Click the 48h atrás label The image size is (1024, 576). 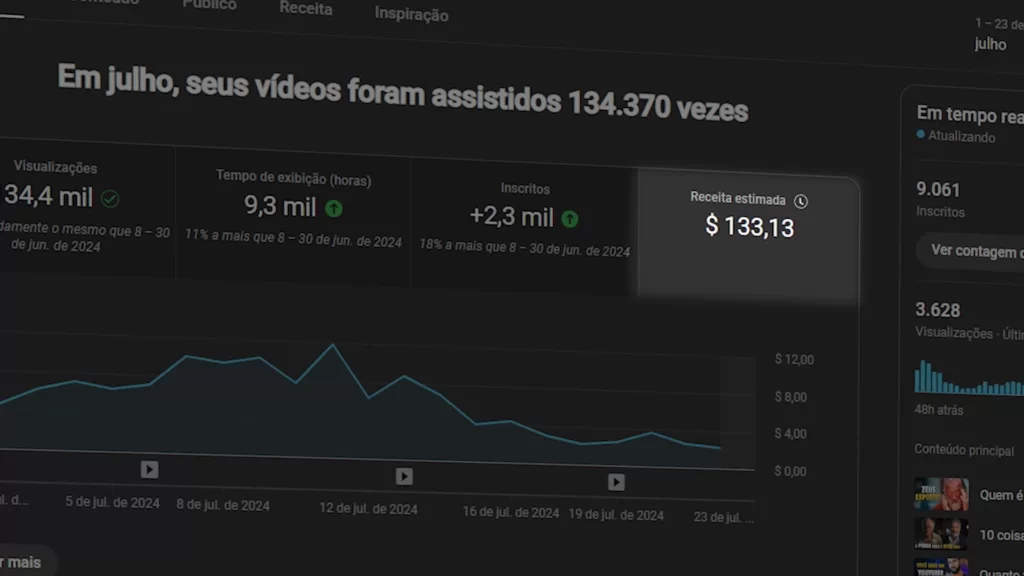[x=939, y=410]
